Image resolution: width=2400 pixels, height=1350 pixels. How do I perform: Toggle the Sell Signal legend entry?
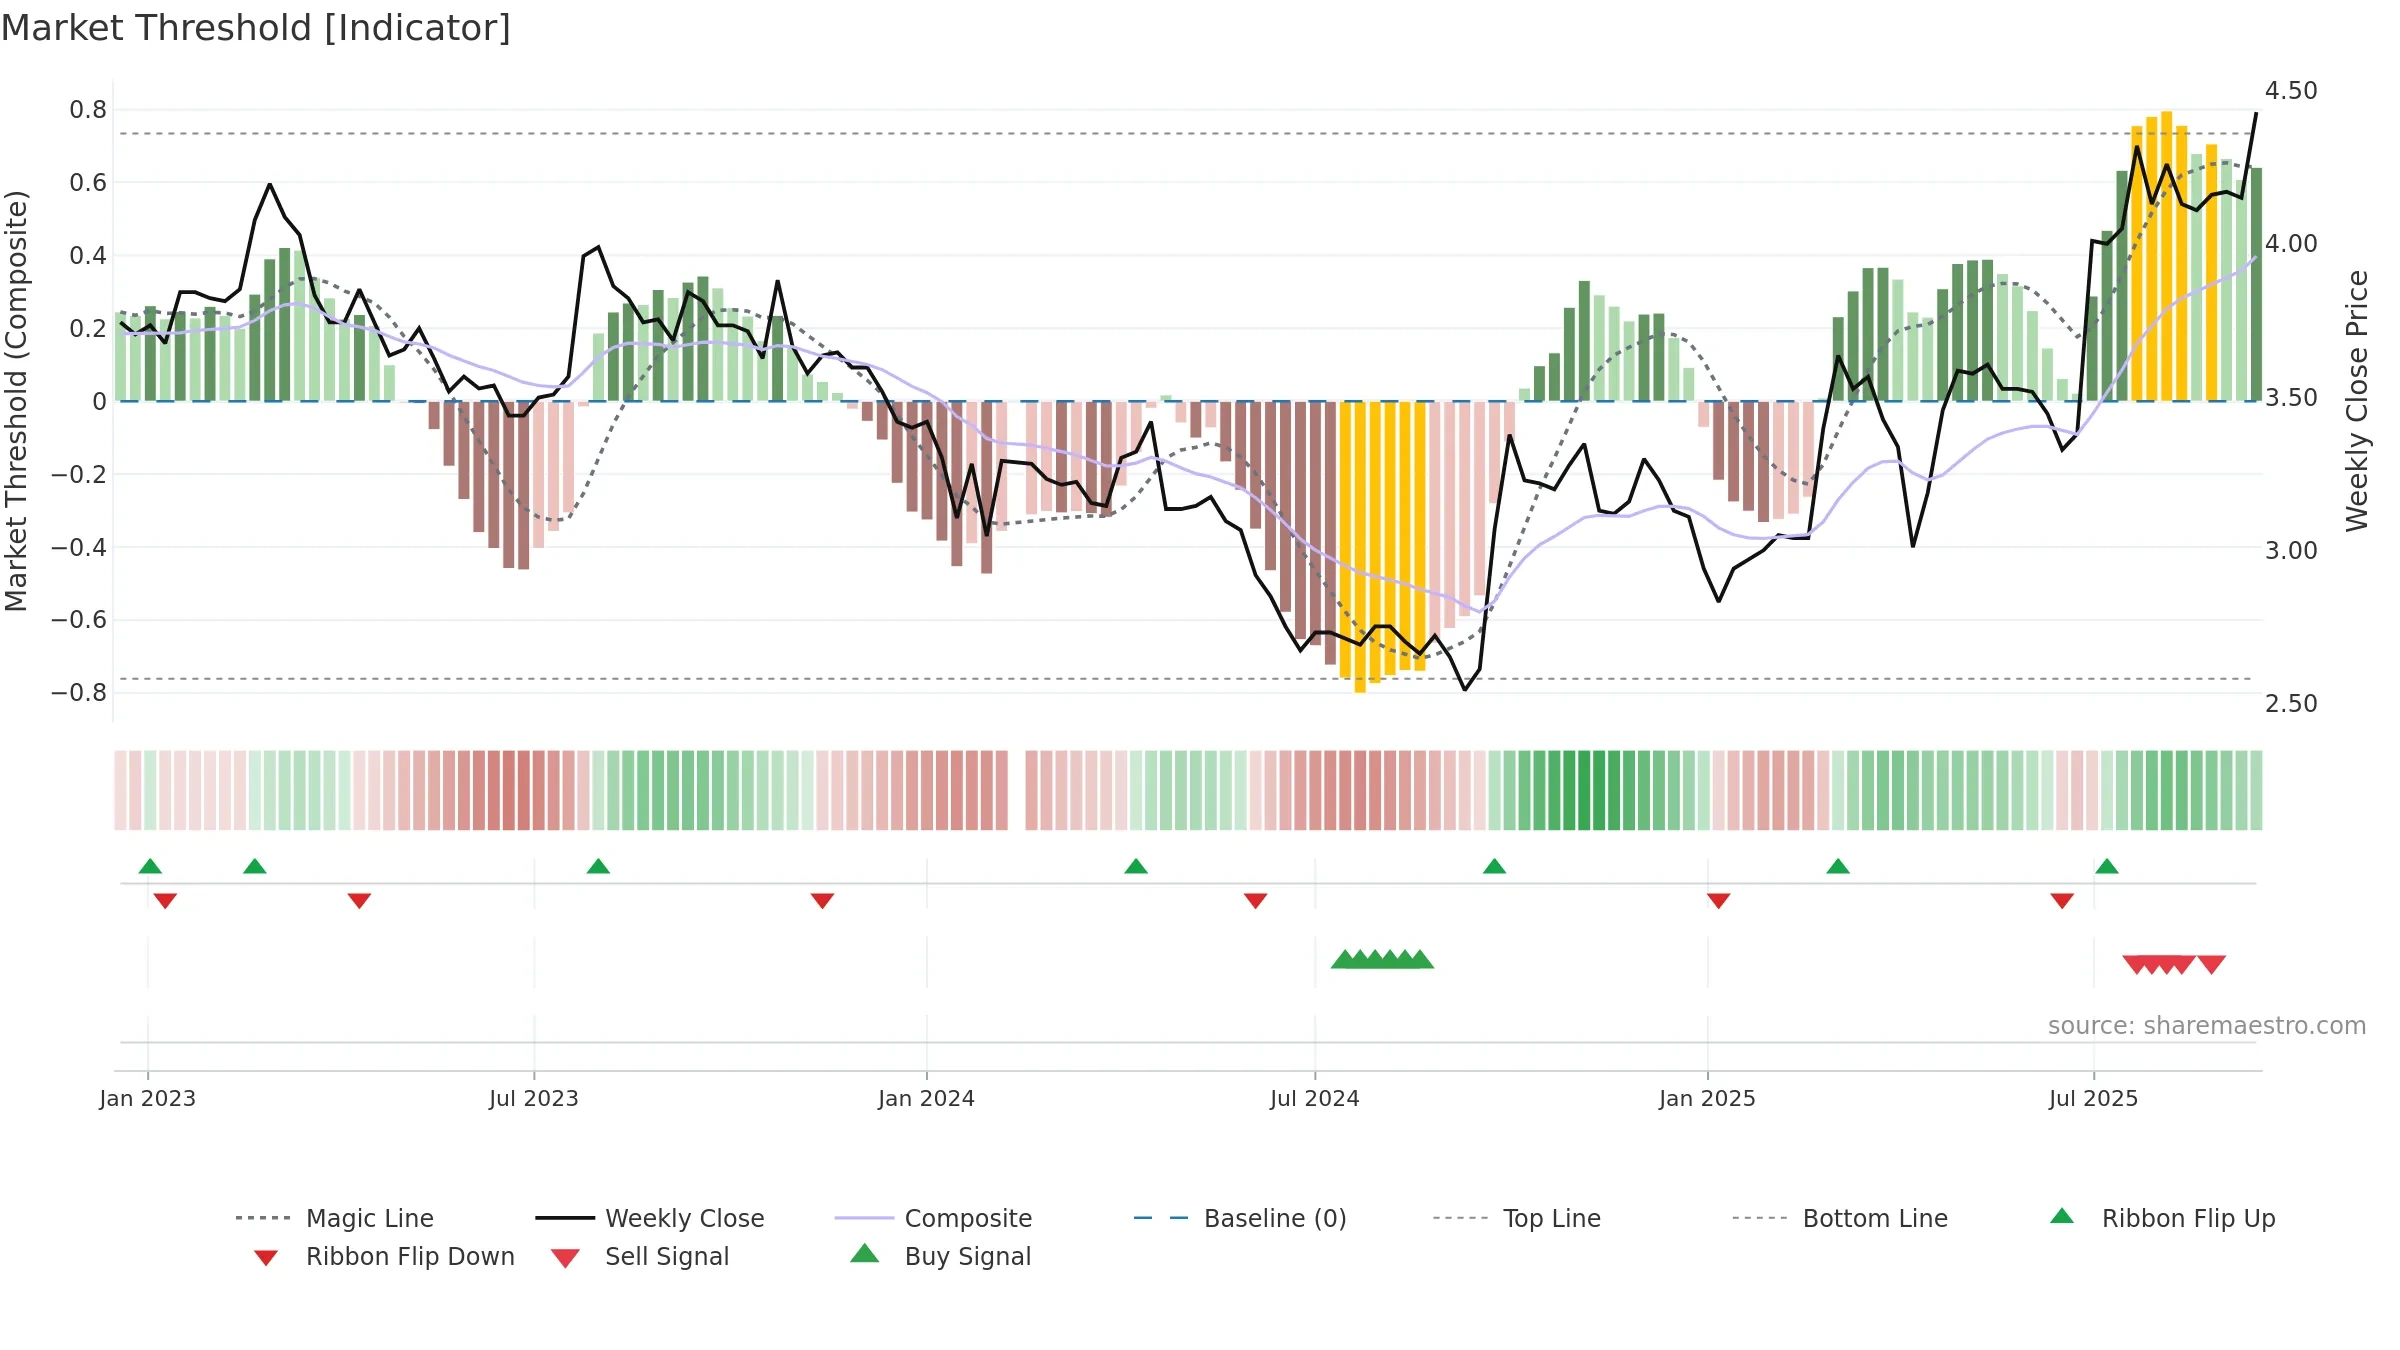(640, 1256)
